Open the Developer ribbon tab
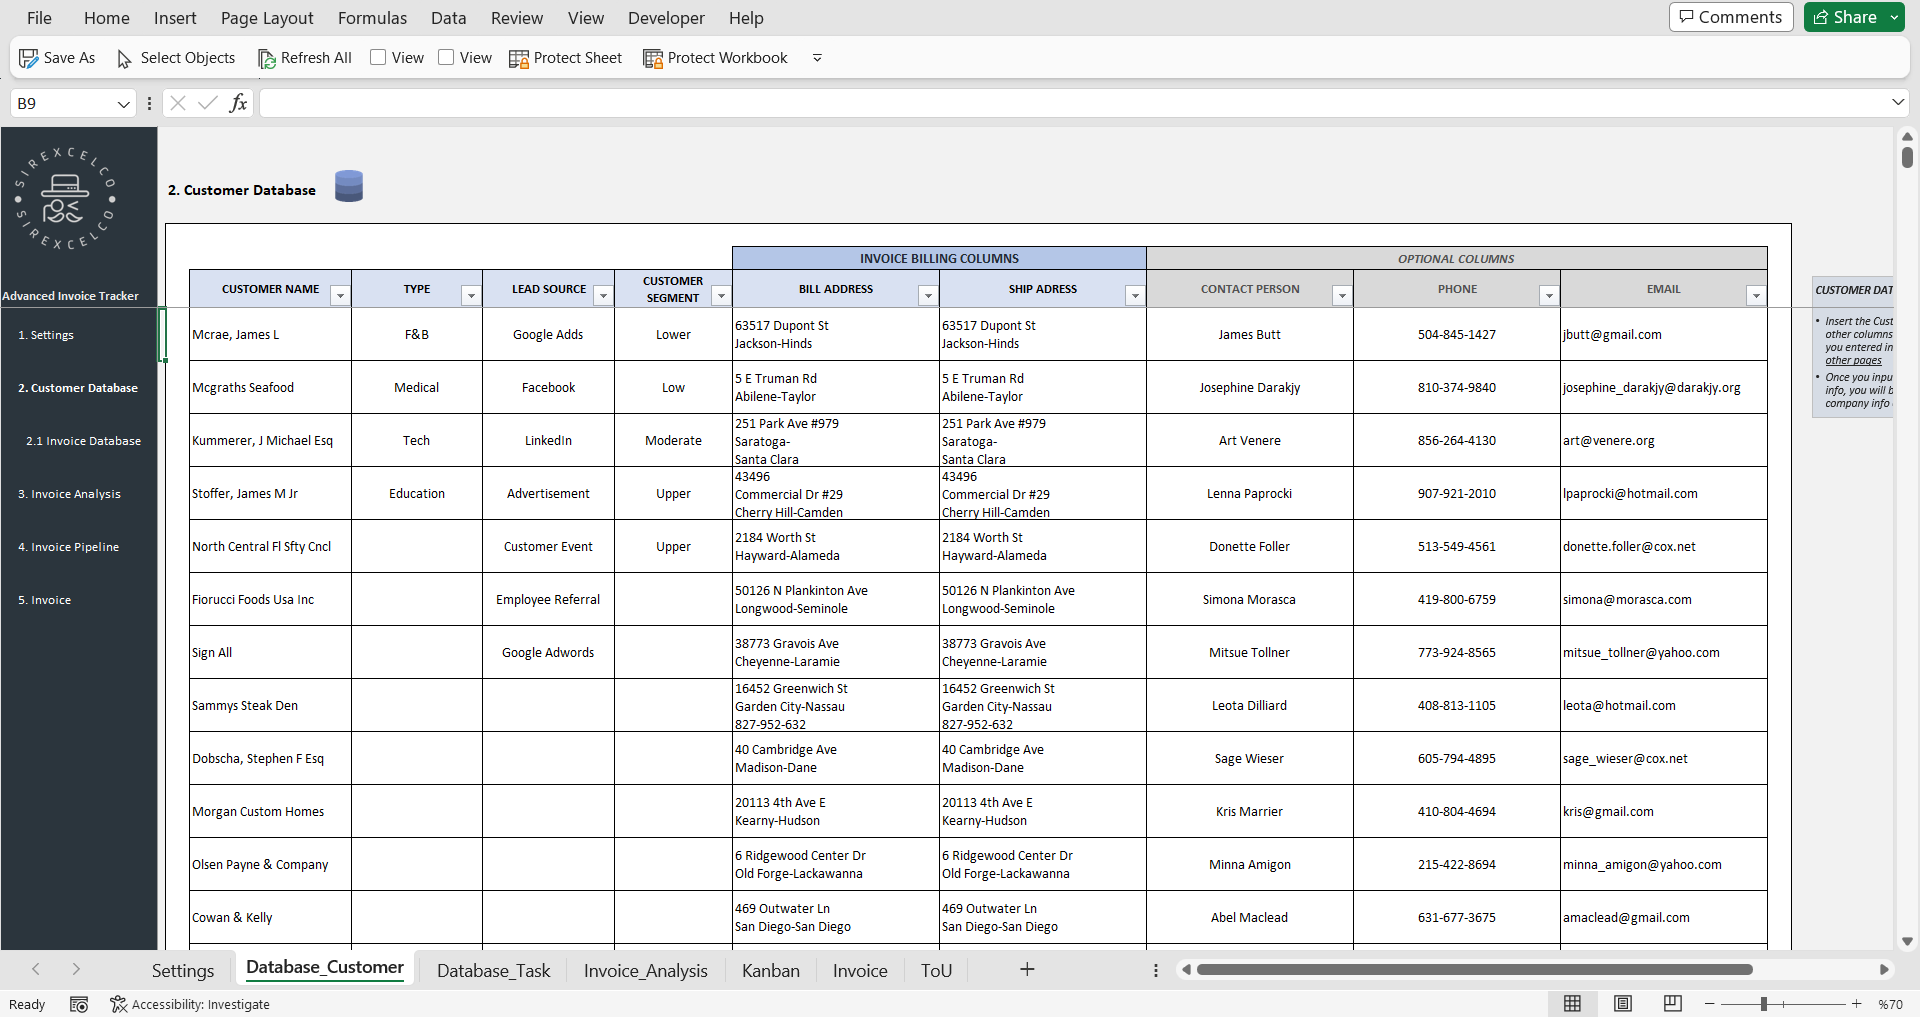This screenshot has height=1018, width=1920. pos(666,18)
